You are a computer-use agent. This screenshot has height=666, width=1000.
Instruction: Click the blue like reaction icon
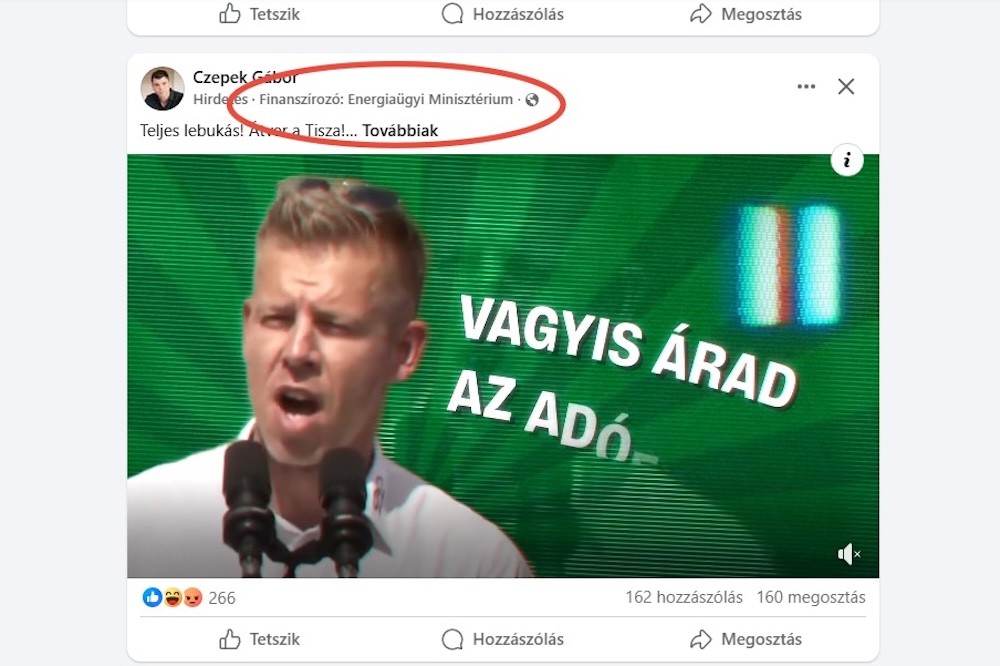pos(152,598)
